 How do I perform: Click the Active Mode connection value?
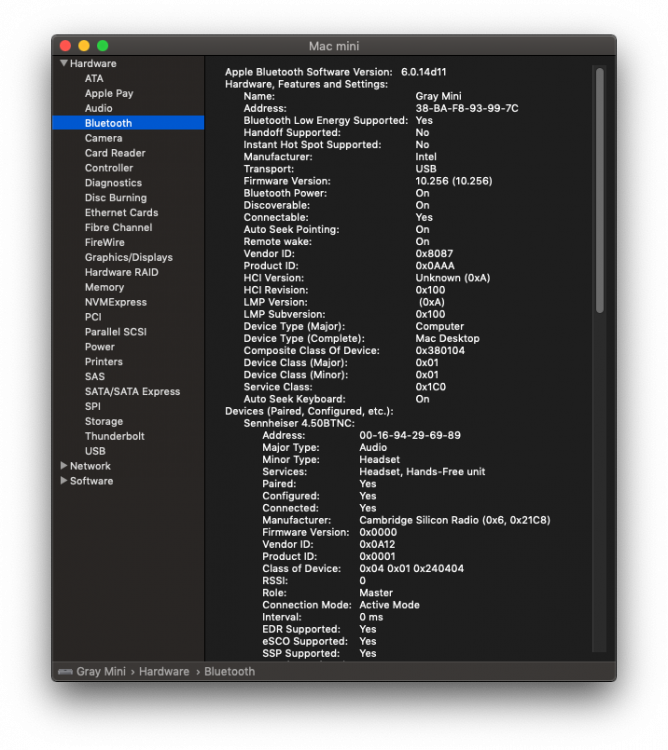coord(389,605)
